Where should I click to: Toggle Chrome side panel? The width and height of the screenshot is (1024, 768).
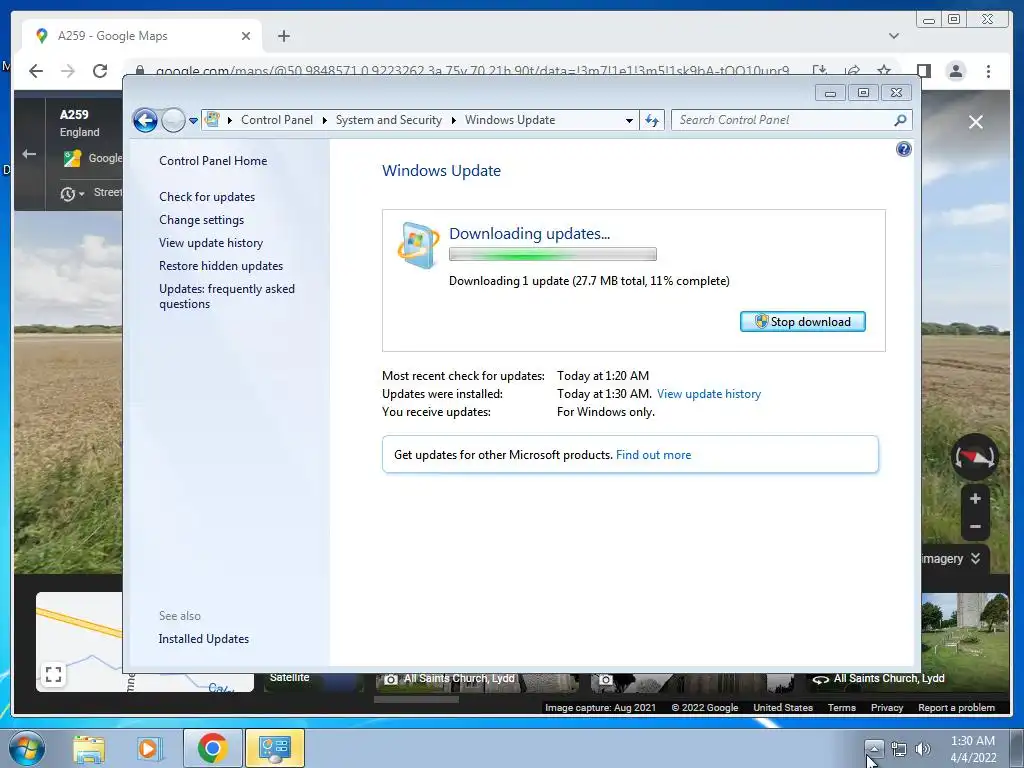(x=923, y=71)
